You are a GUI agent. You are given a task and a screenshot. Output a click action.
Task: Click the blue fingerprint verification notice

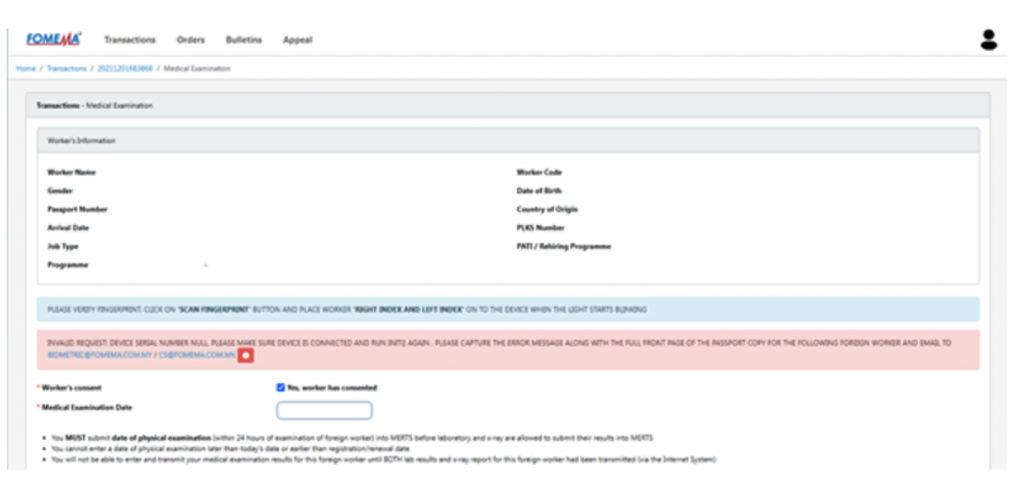508,310
